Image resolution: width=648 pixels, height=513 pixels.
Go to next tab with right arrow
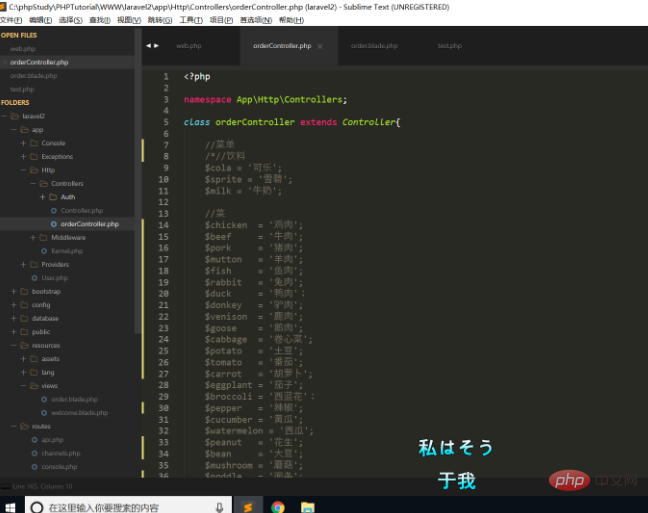tap(156, 45)
